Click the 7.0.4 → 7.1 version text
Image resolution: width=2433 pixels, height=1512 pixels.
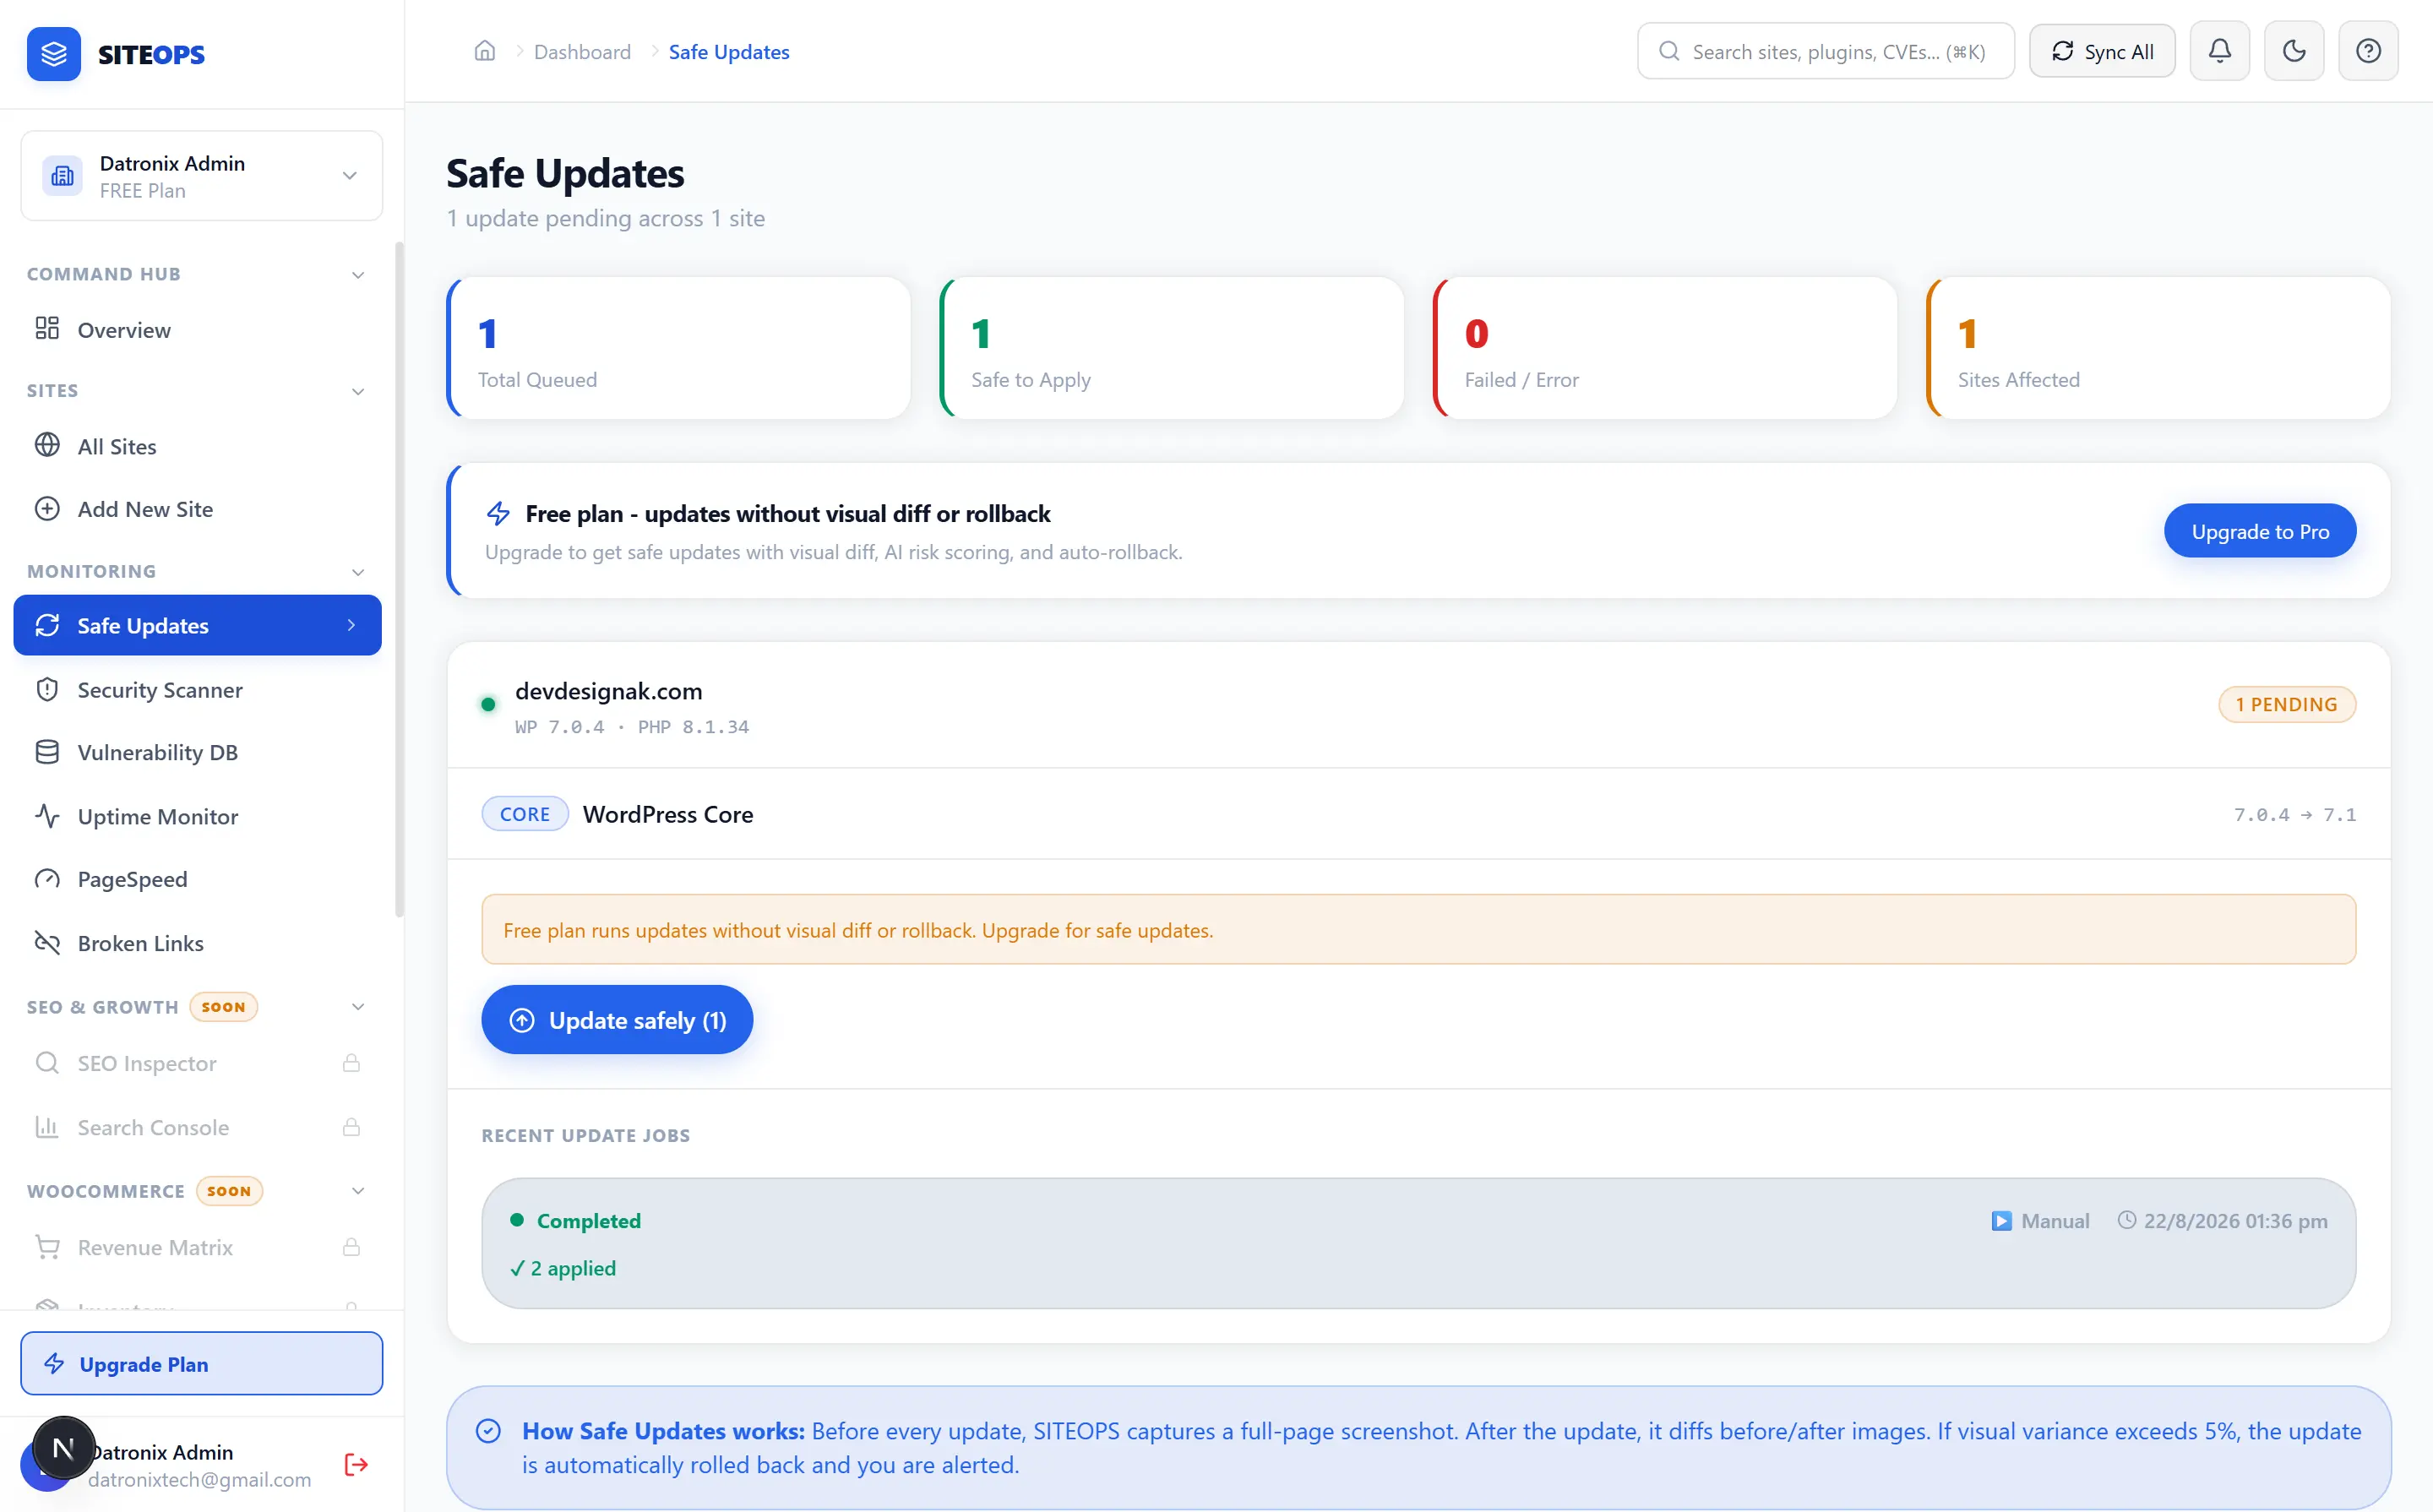(2294, 815)
